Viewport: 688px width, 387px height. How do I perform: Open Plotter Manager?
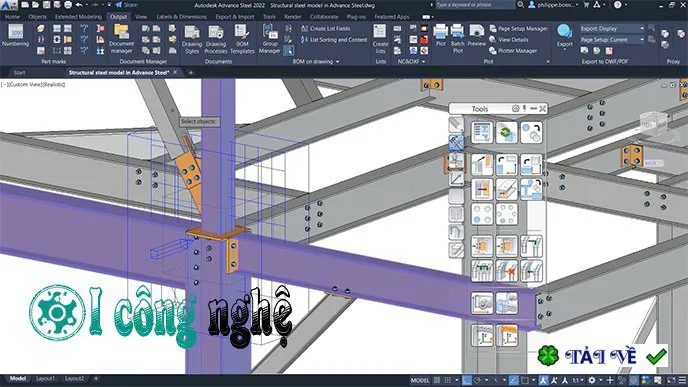coord(513,50)
